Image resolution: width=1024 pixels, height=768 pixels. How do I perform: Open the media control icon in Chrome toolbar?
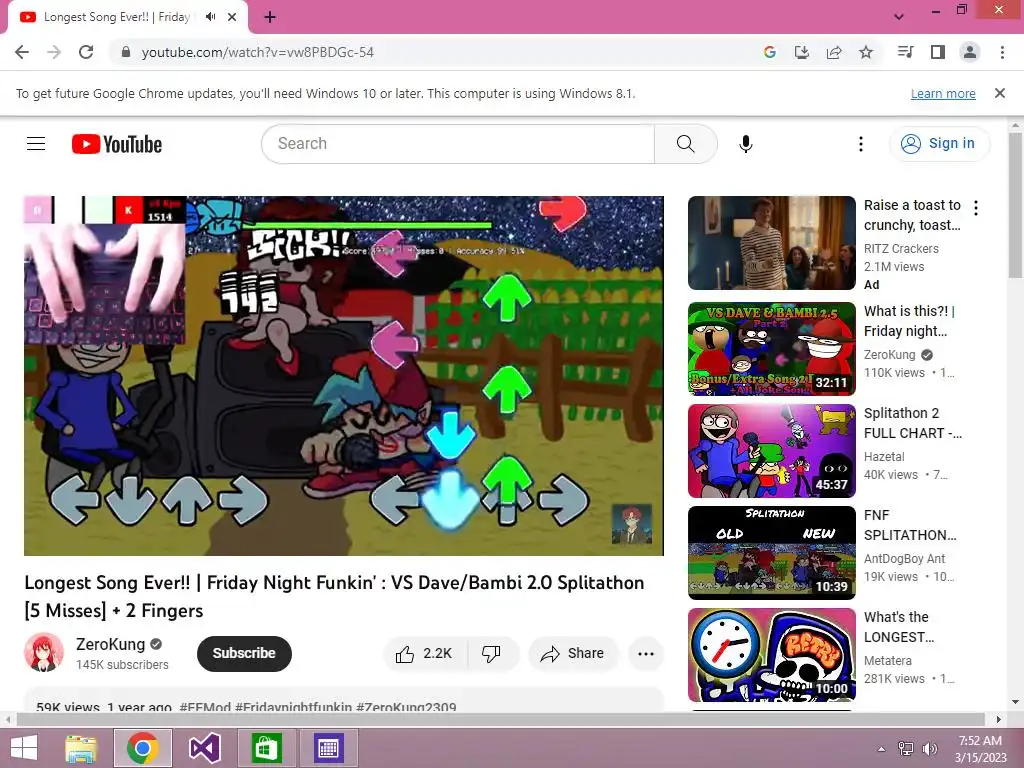(x=906, y=52)
